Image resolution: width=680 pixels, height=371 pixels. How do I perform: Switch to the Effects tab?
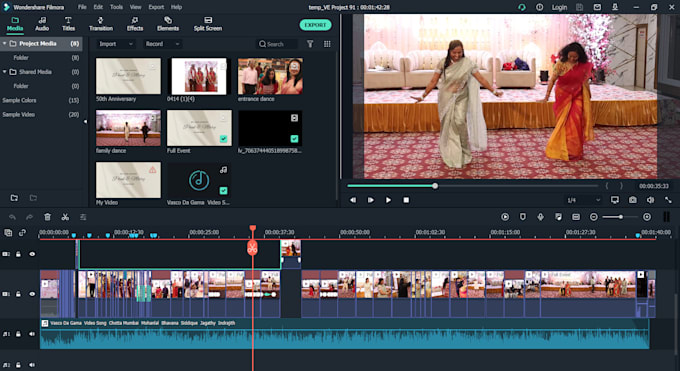click(x=135, y=24)
